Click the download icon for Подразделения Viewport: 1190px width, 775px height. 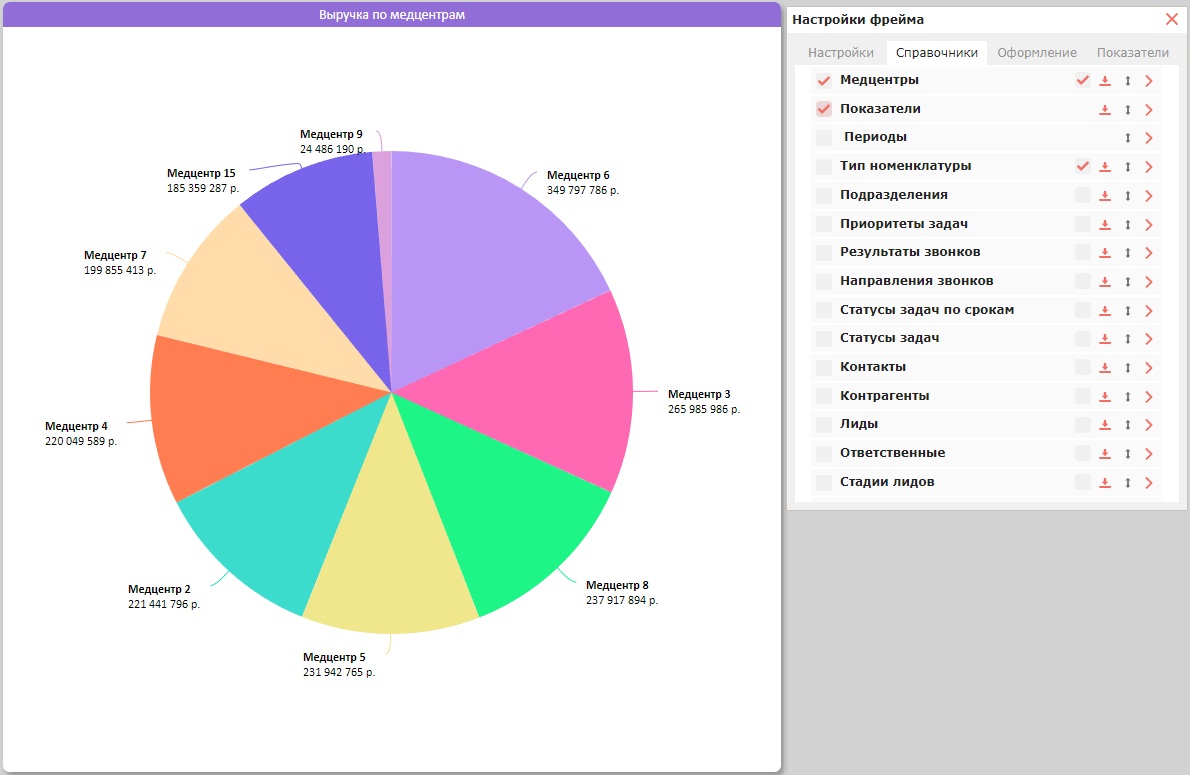(x=1105, y=196)
